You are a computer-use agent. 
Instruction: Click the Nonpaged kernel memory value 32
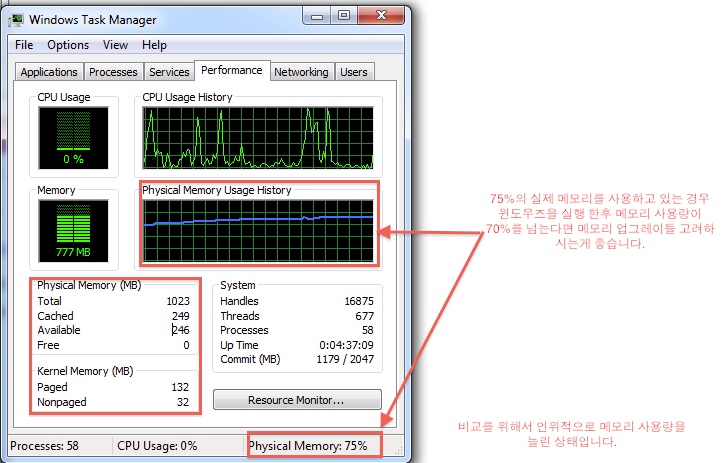[183, 402]
